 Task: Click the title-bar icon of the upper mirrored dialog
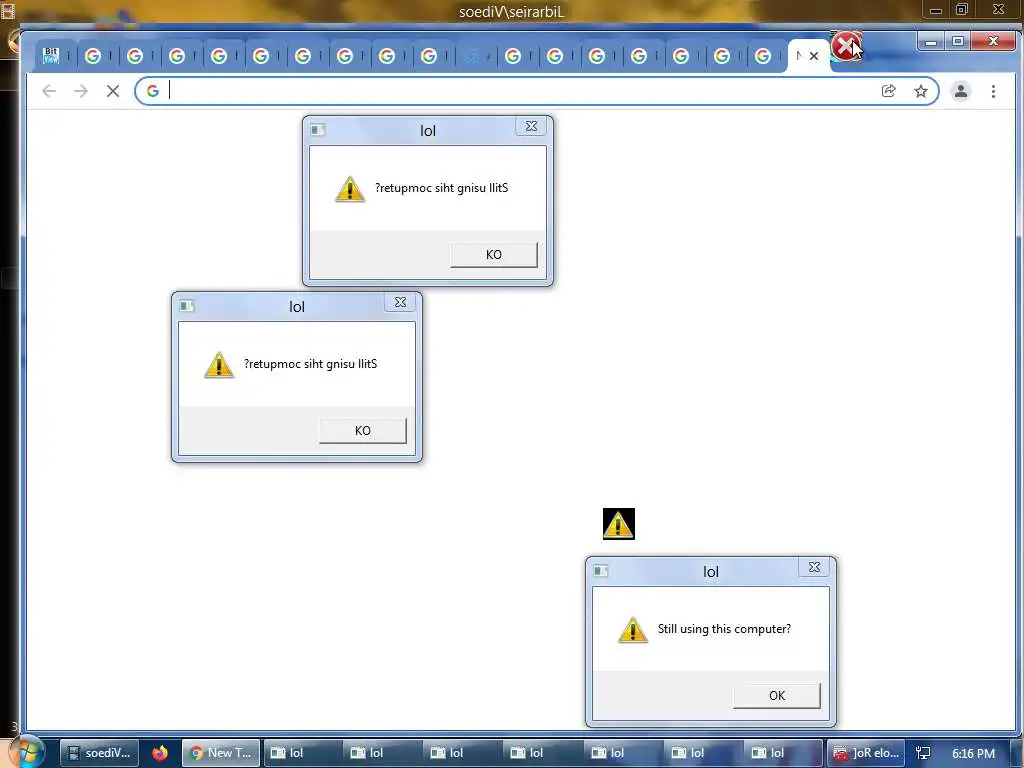click(x=318, y=130)
